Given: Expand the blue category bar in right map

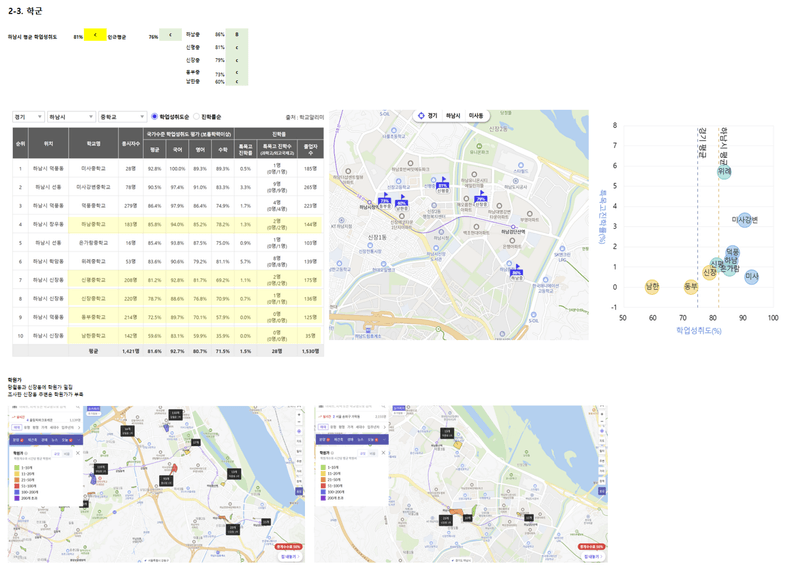Looking at the screenshot, I should [384, 440].
